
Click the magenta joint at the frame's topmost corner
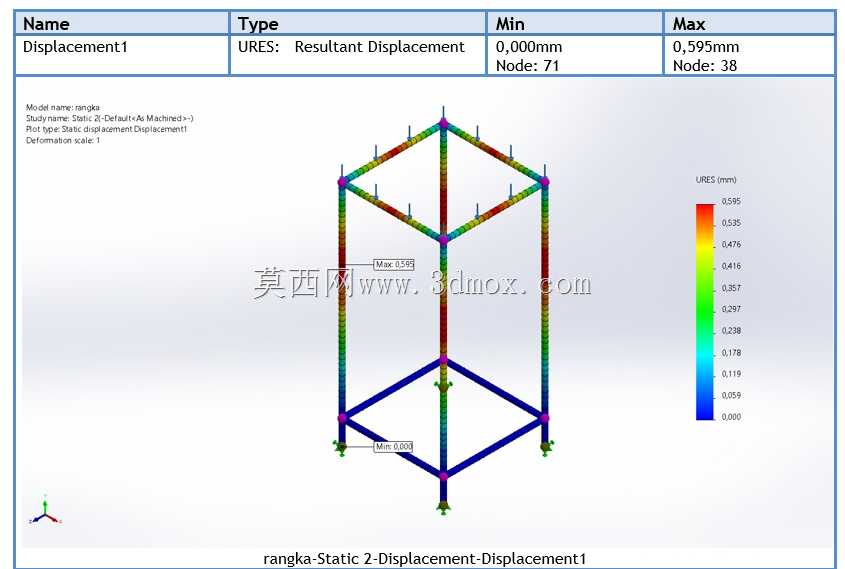coord(443,123)
